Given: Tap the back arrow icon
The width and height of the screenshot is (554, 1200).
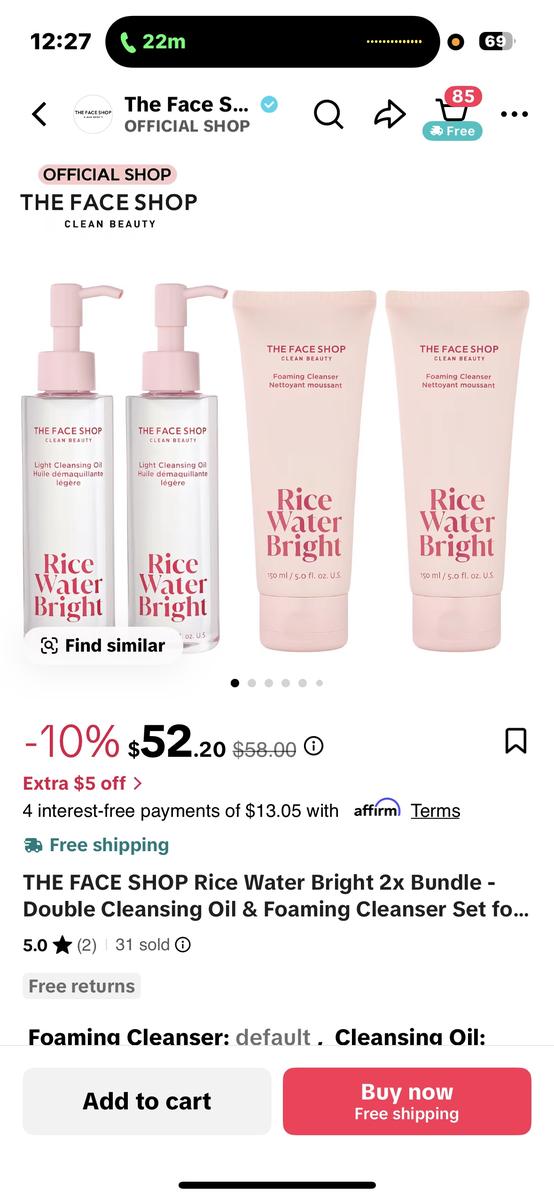Looking at the screenshot, I should pyautogui.click(x=39, y=114).
